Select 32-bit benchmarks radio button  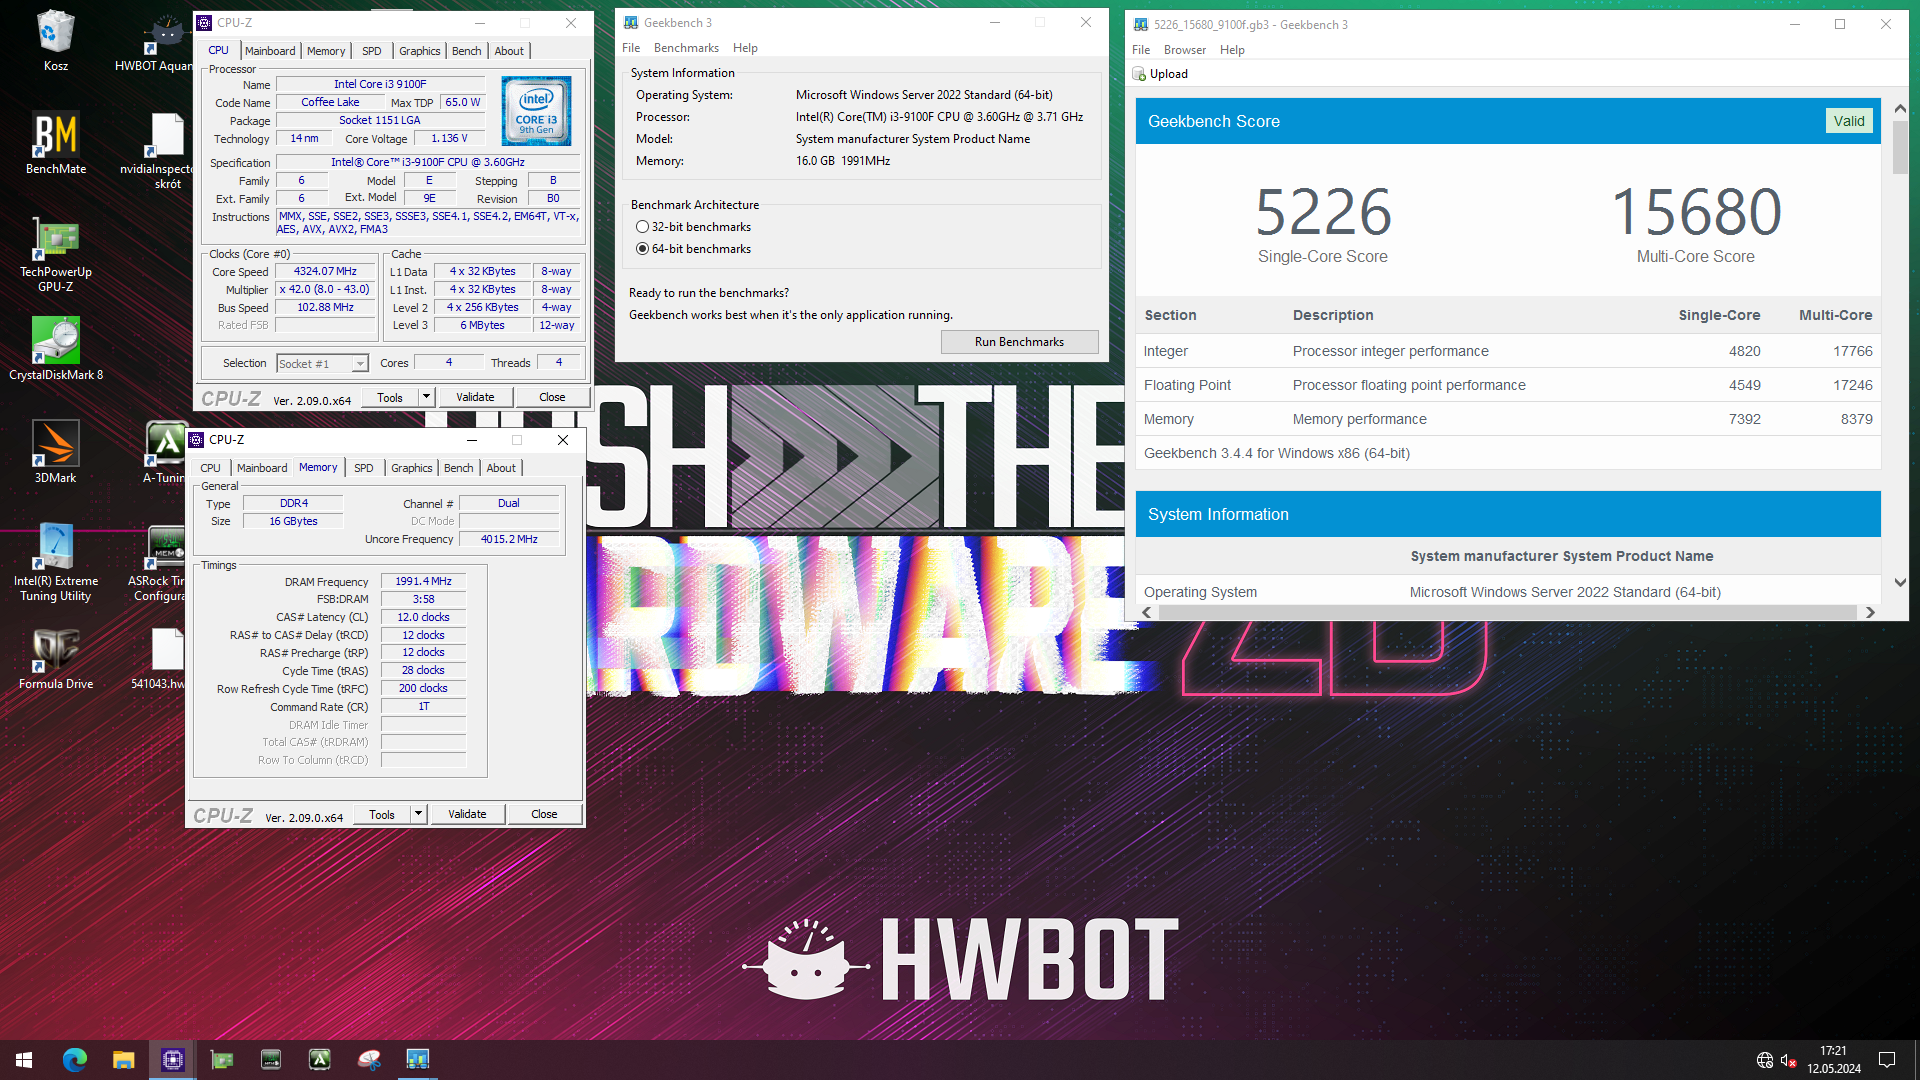(642, 227)
